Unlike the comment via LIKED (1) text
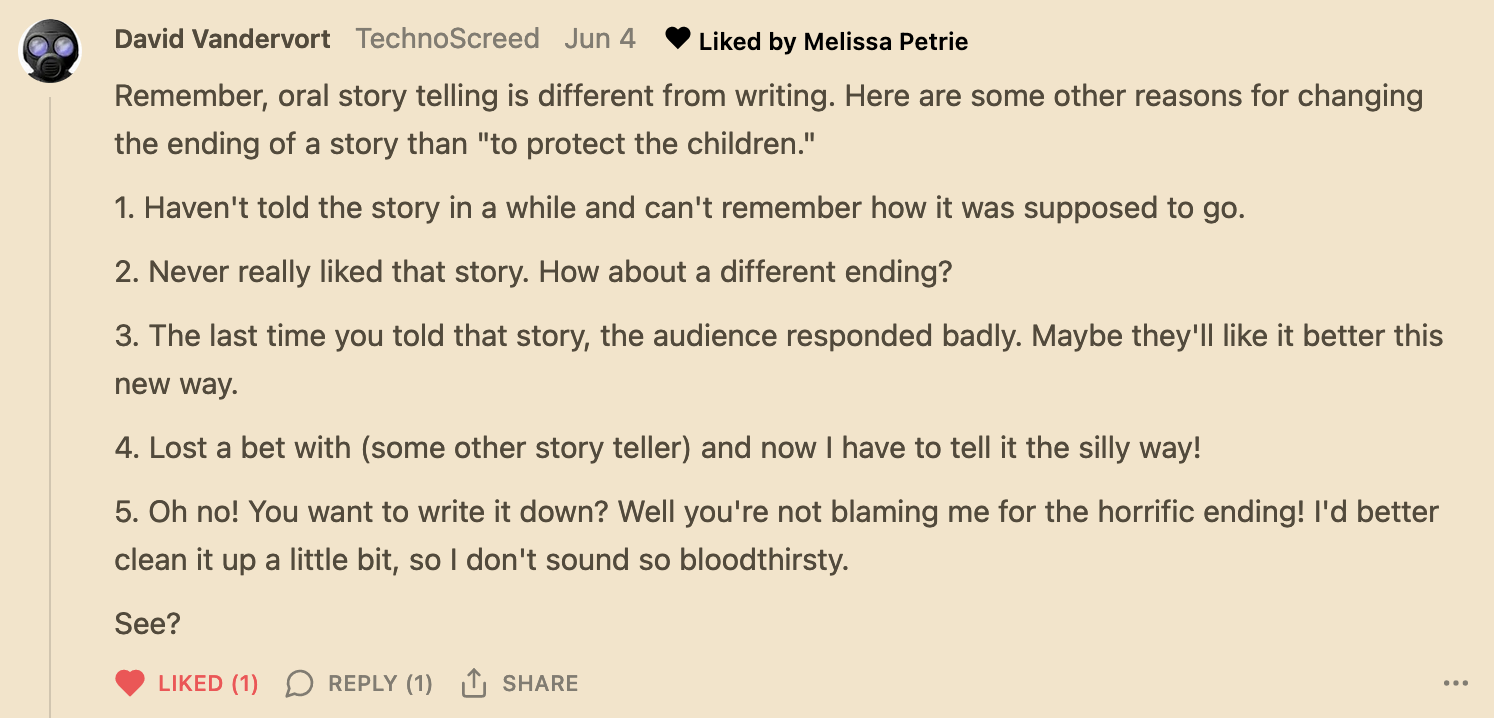 208,684
